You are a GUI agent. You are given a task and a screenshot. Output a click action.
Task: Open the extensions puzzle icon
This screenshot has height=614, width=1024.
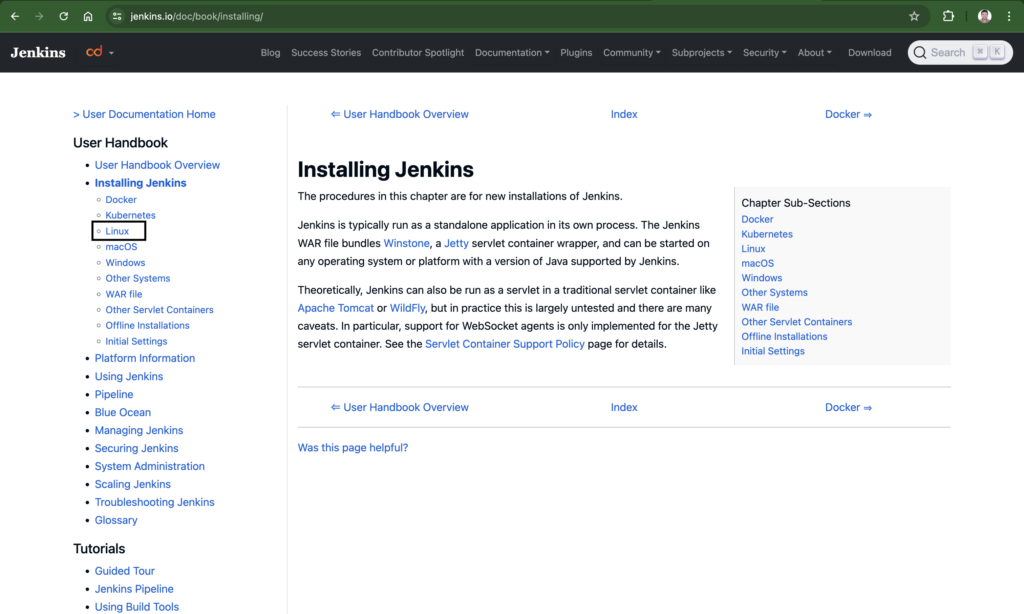(x=948, y=16)
